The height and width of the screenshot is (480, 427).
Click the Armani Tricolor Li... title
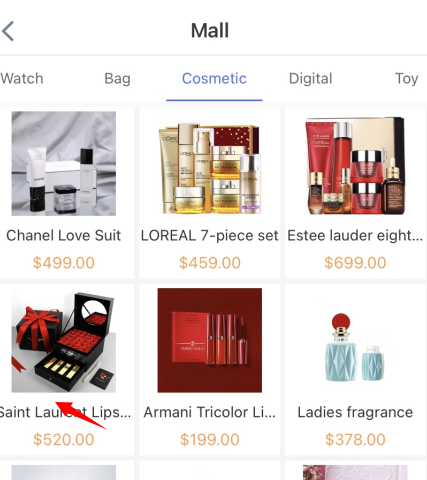click(x=210, y=412)
